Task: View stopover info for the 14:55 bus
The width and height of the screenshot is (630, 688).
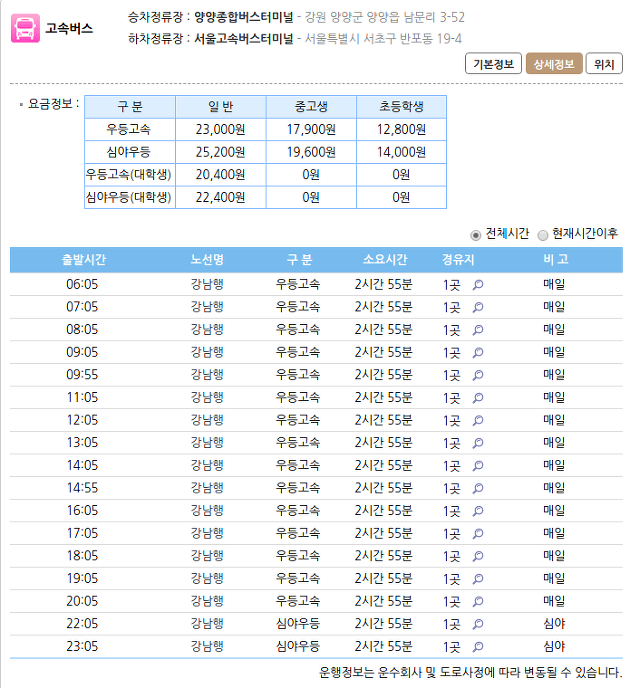Action: [478, 488]
